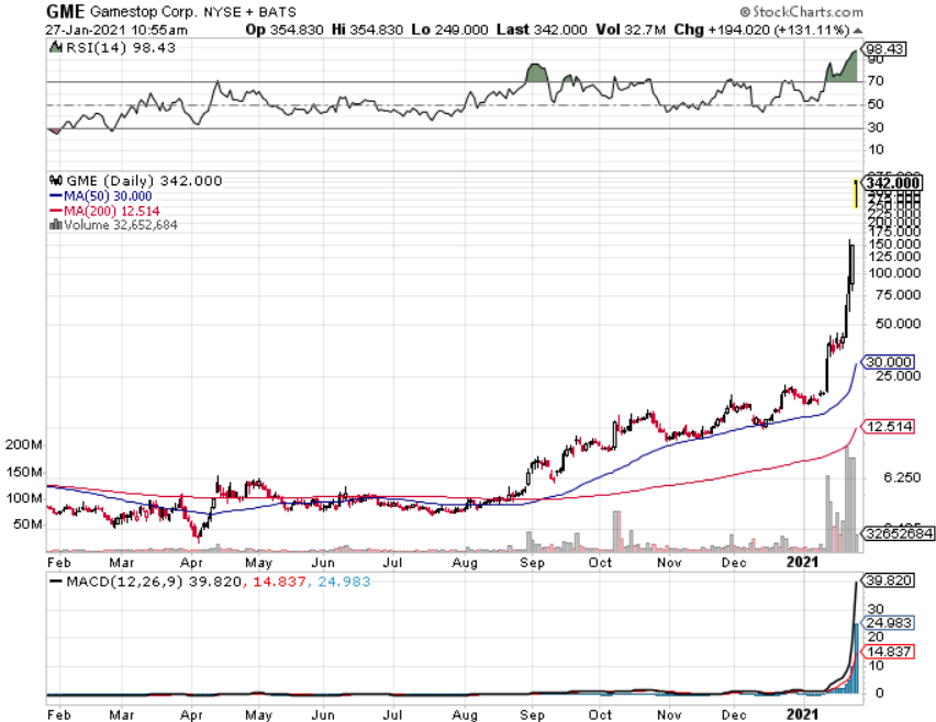Select the GME ticker symbol in header
Viewport: 936px width, 722px height.
click(66, 11)
